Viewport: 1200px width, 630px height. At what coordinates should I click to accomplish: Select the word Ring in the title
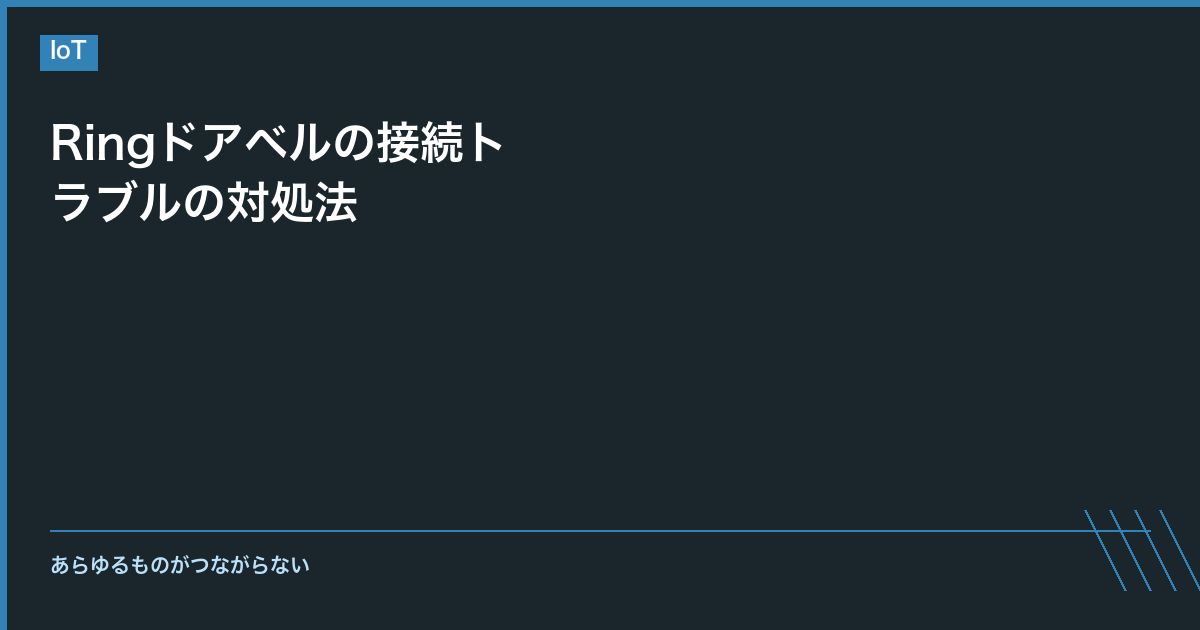tap(103, 146)
